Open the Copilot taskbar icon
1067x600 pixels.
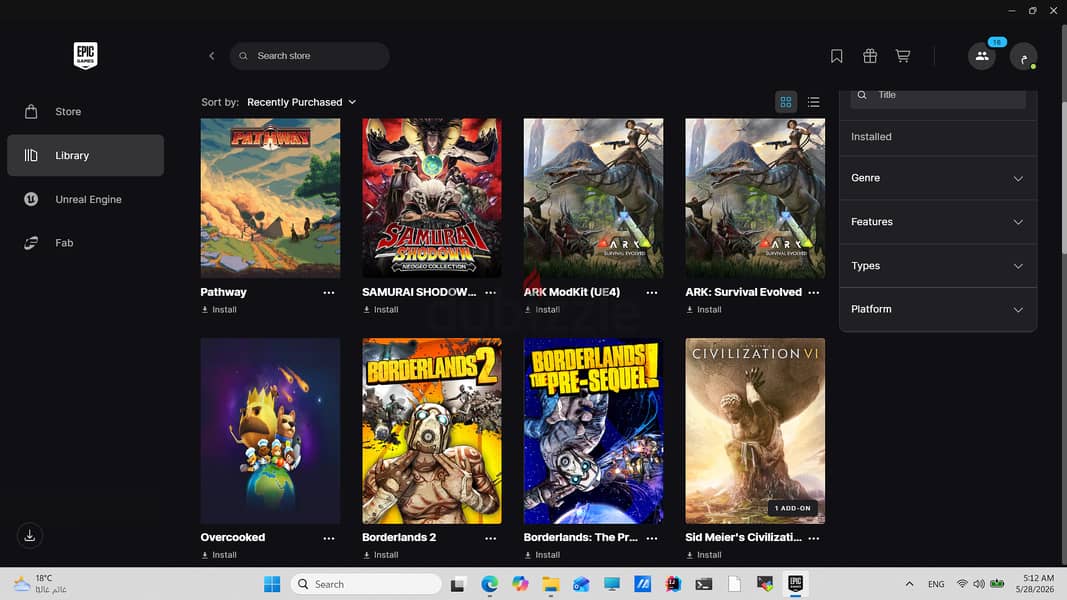(520, 584)
